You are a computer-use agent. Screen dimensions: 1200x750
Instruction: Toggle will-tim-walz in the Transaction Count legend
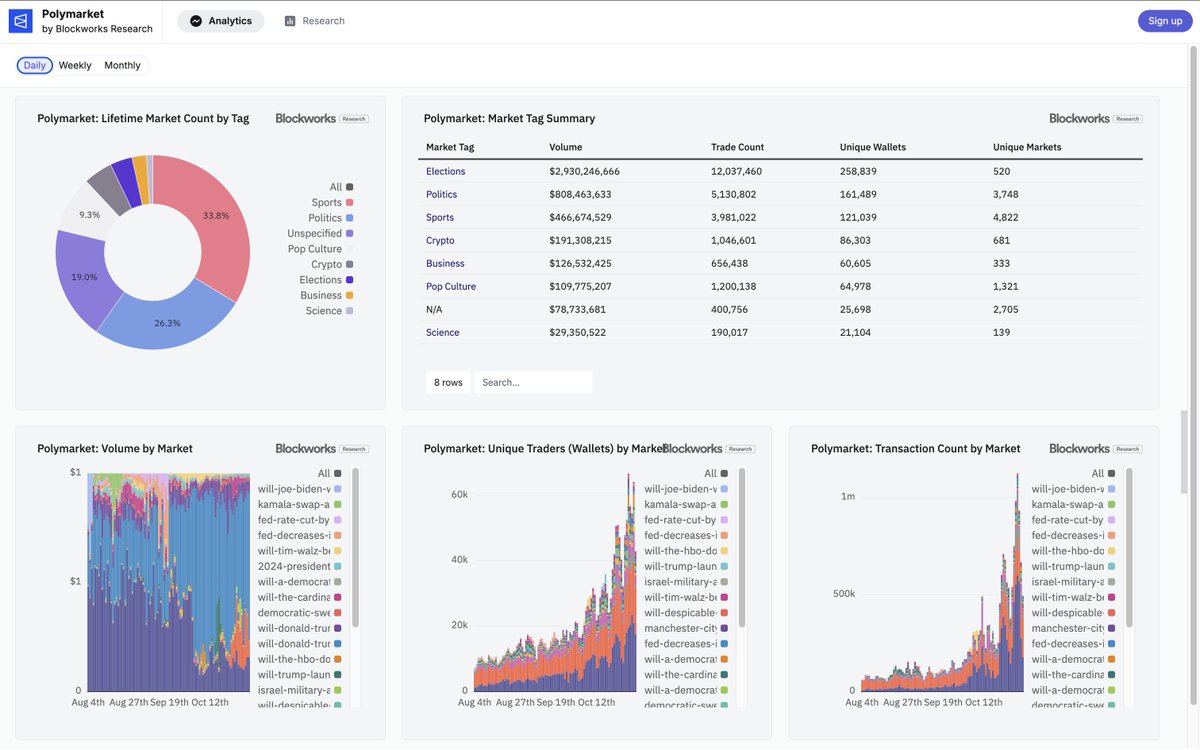pos(1074,597)
